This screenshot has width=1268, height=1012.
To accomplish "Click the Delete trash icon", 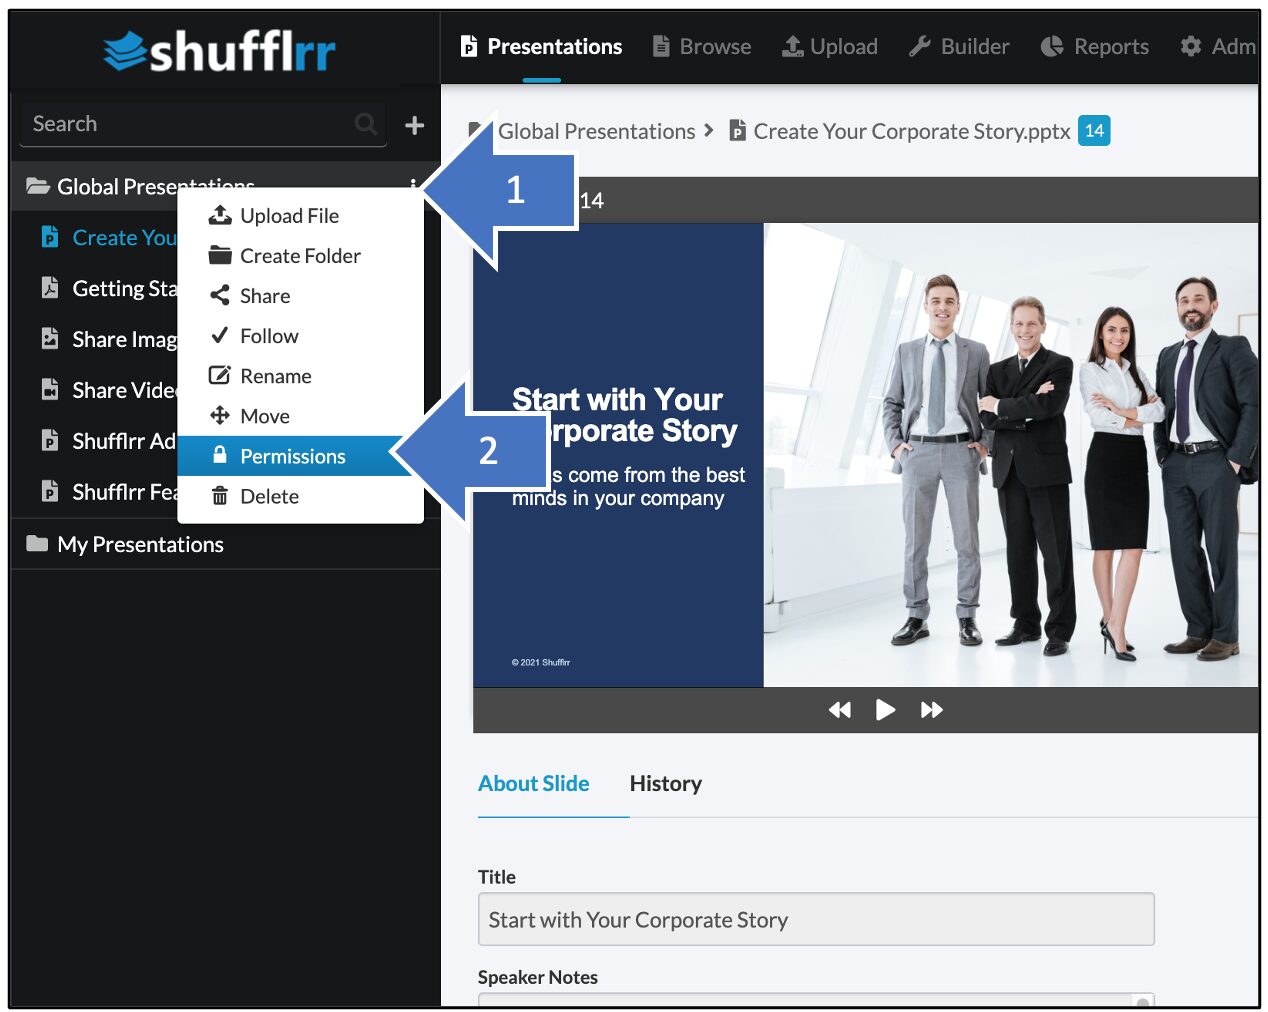I will pos(220,496).
